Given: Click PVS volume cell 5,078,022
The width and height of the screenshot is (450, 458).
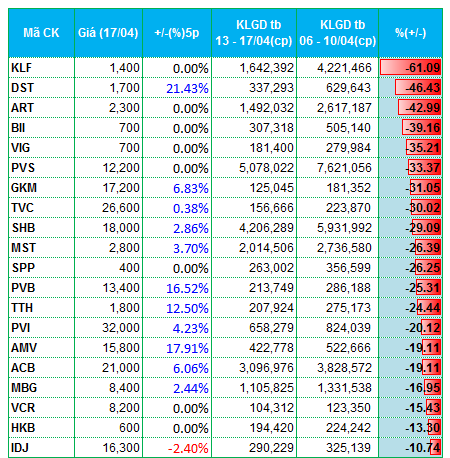Looking at the screenshot, I should pos(254,168).
